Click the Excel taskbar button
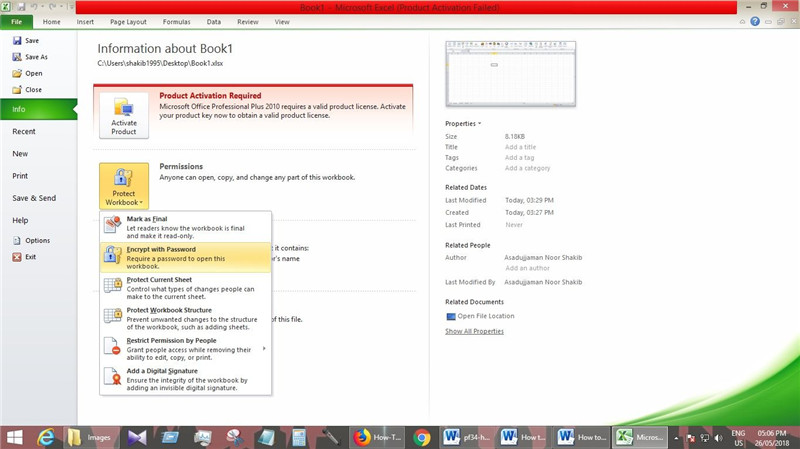800x449 pixels. 640,437
